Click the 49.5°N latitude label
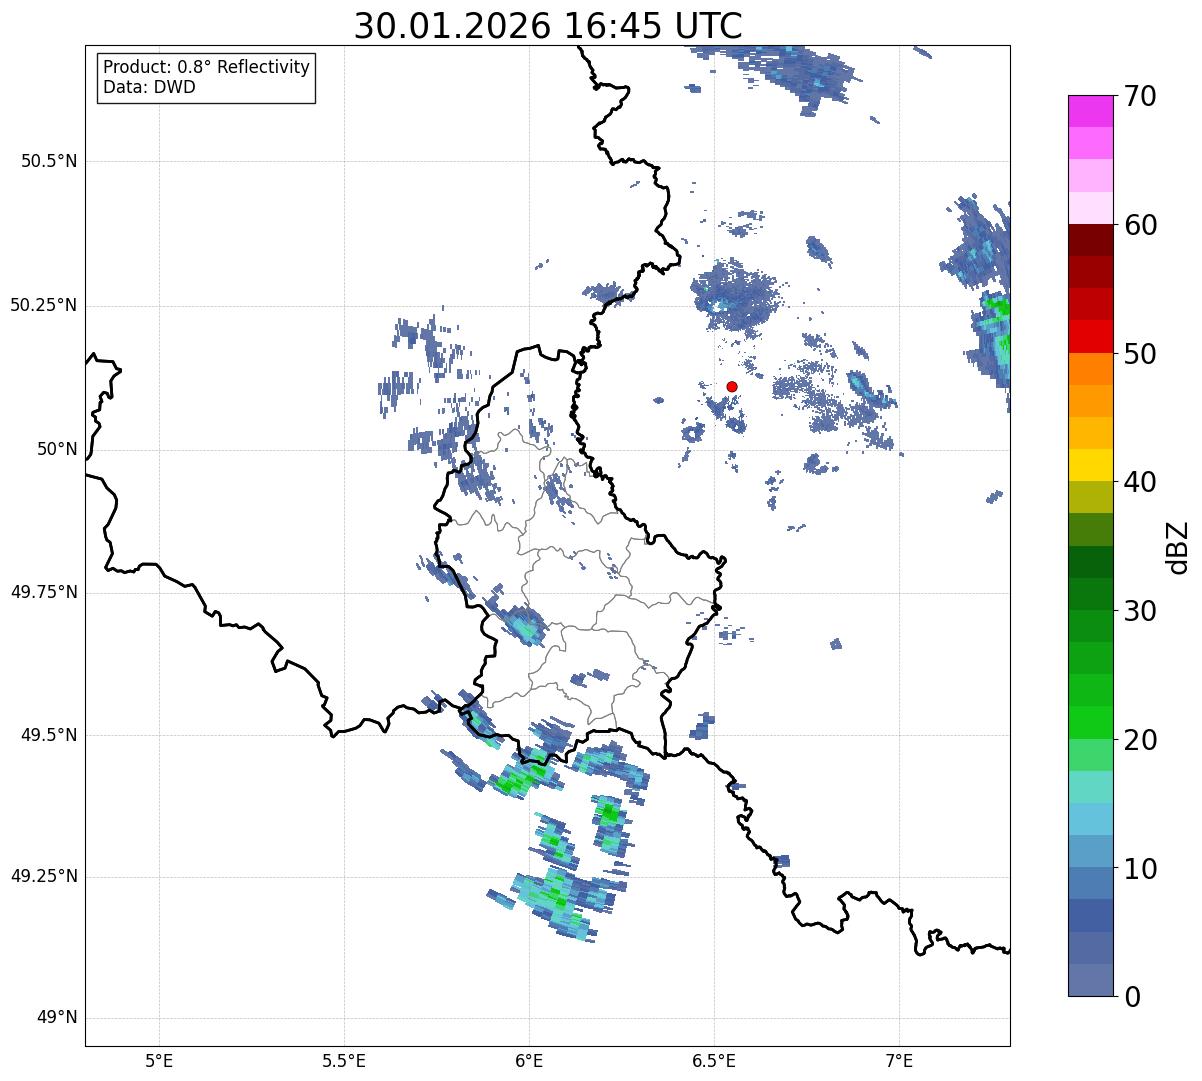The image size is (1202, 1081). [49, 735]
